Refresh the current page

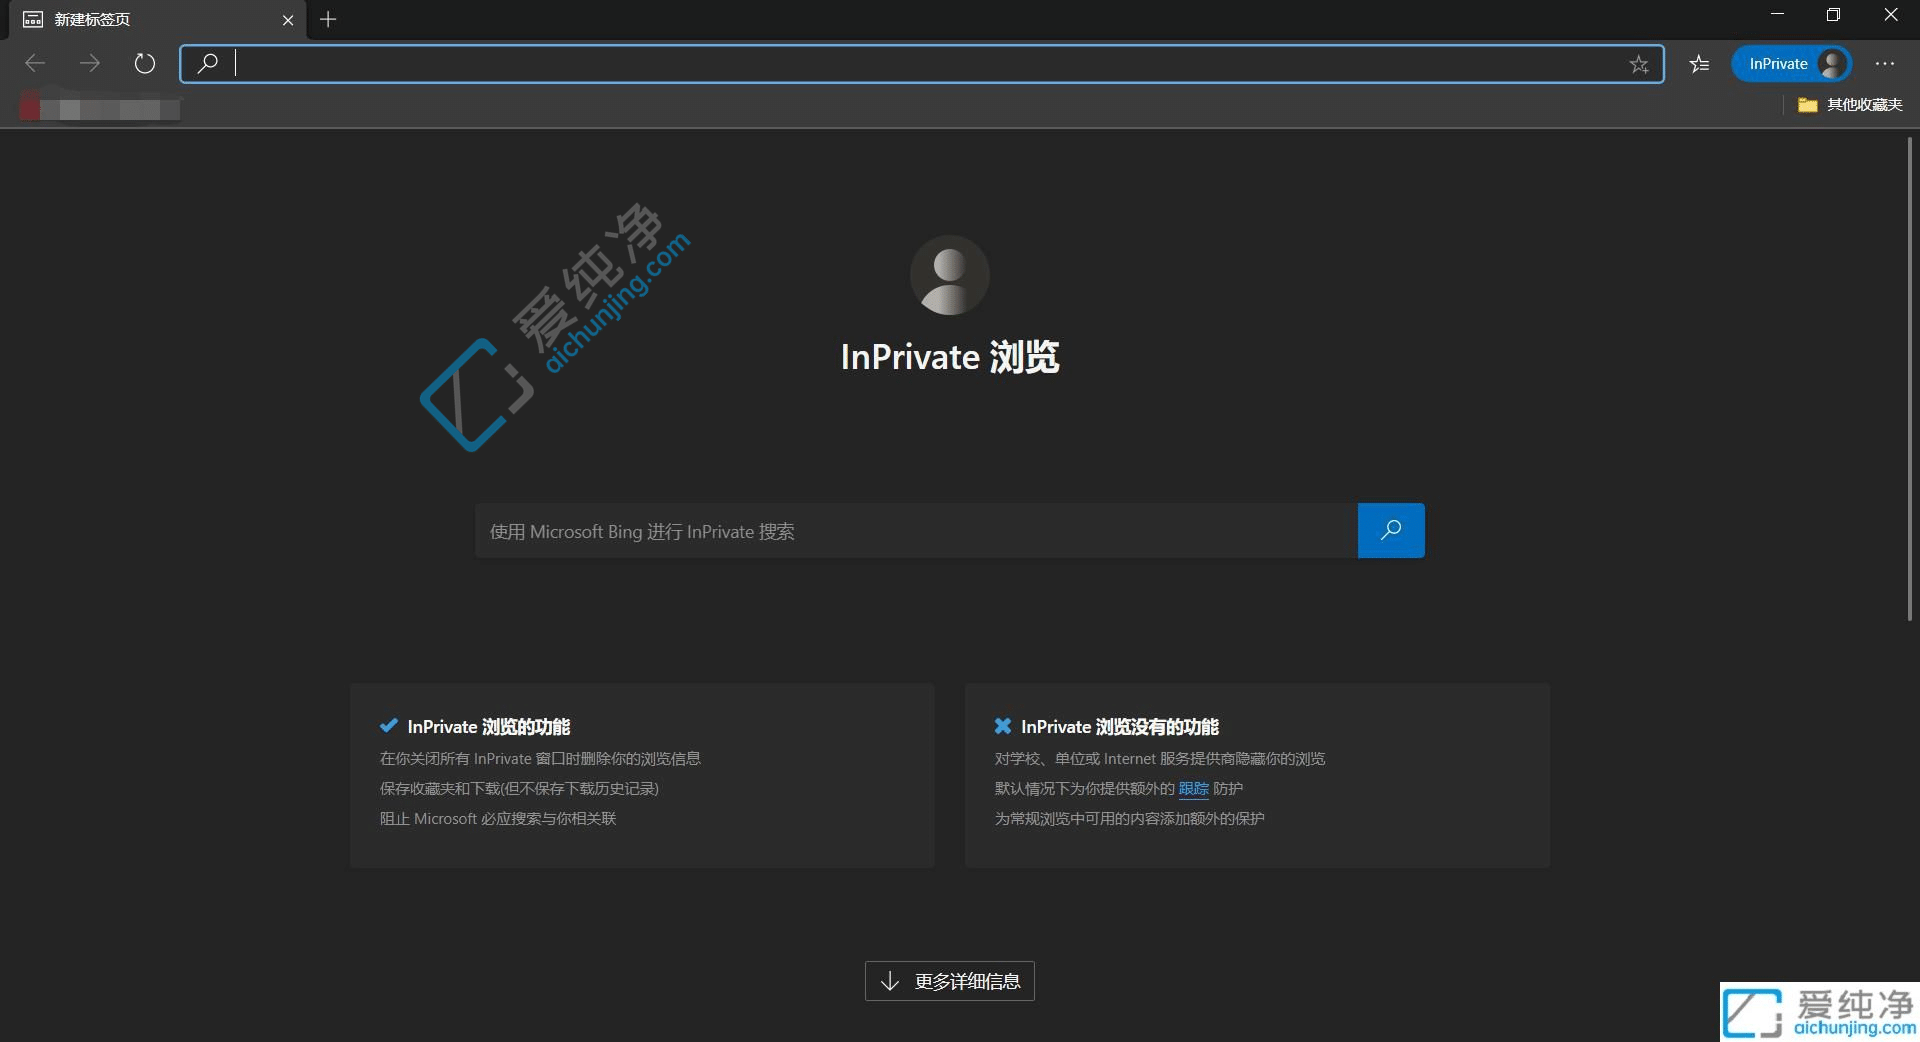point(145,63)
